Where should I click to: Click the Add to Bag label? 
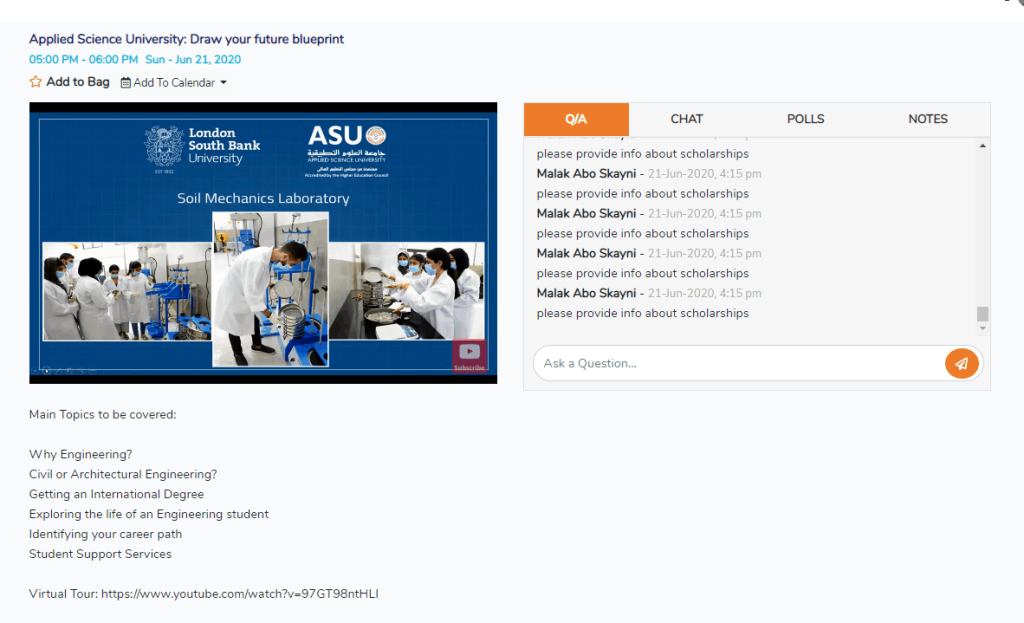(x=78, y=82)
